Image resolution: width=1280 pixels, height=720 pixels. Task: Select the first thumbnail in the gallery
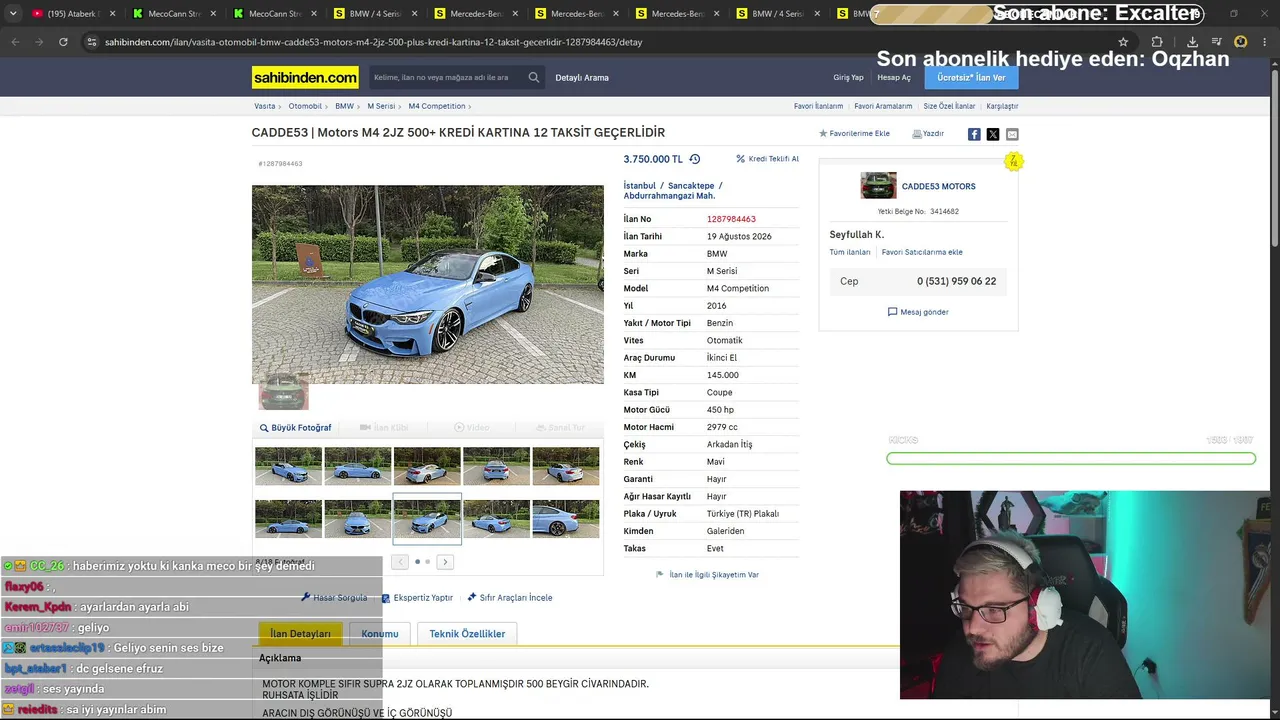(288, 466)
